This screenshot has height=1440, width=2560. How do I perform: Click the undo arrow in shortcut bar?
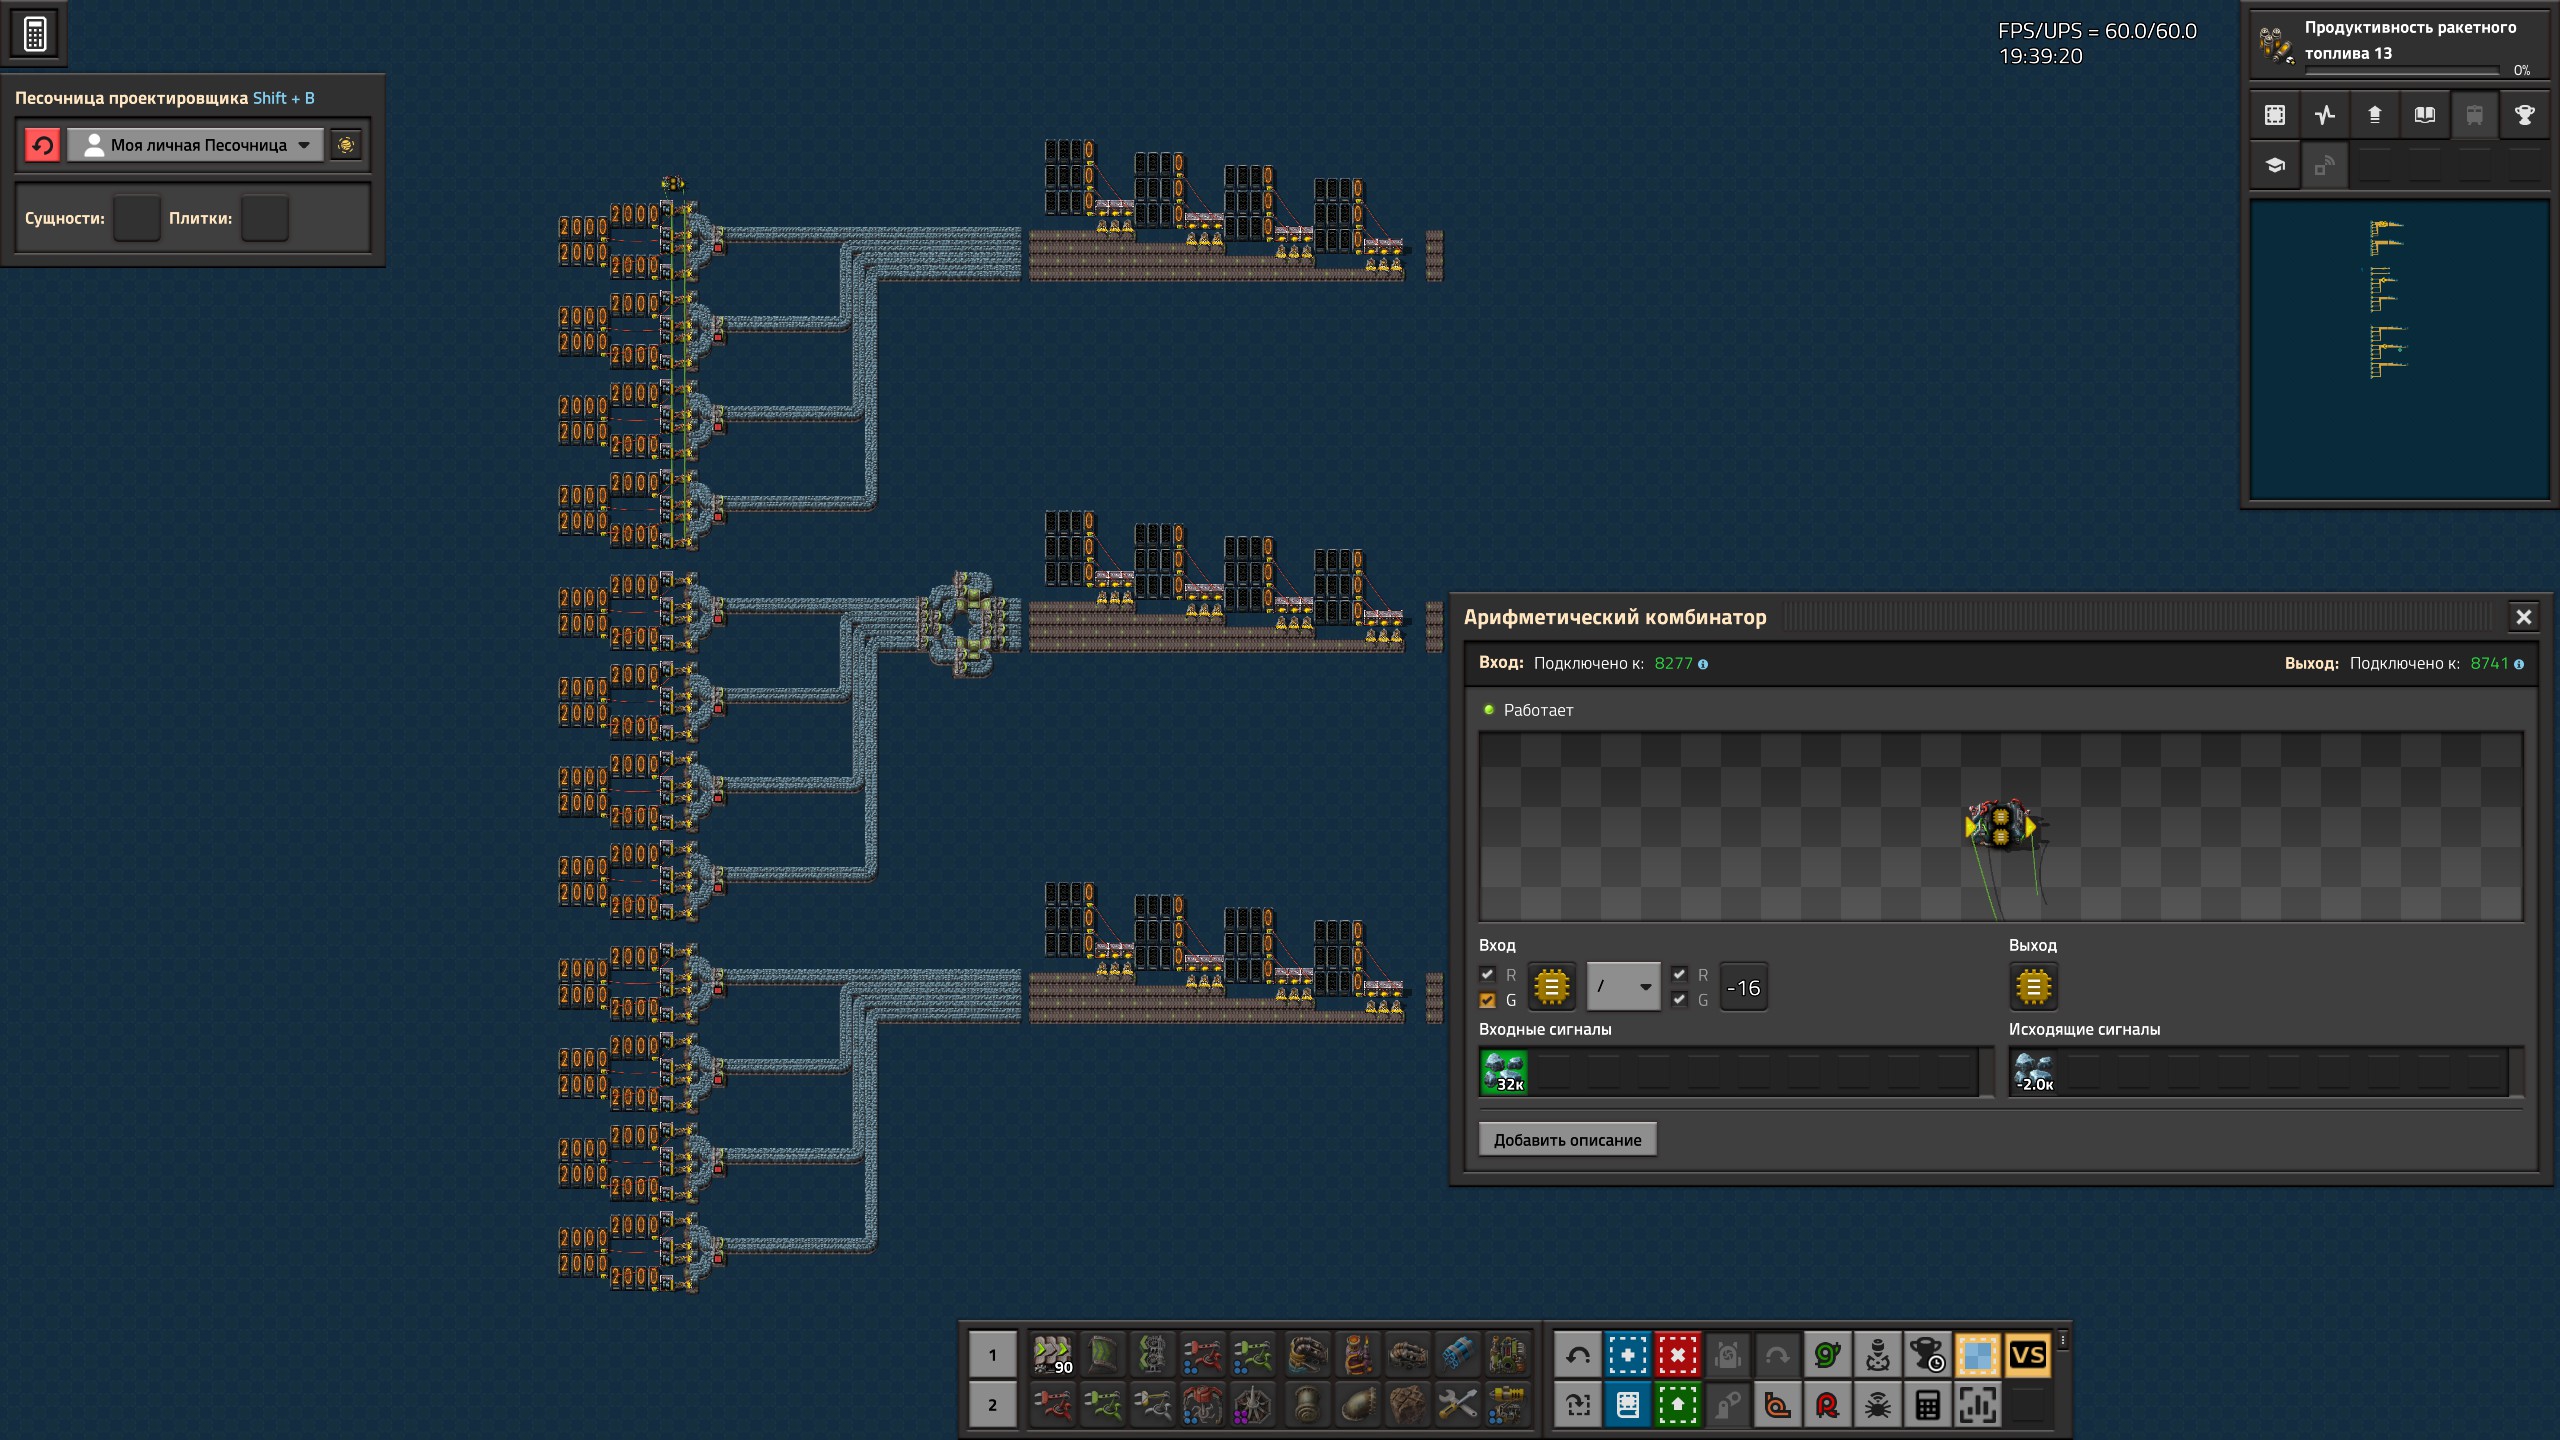pos(1578,1355)
